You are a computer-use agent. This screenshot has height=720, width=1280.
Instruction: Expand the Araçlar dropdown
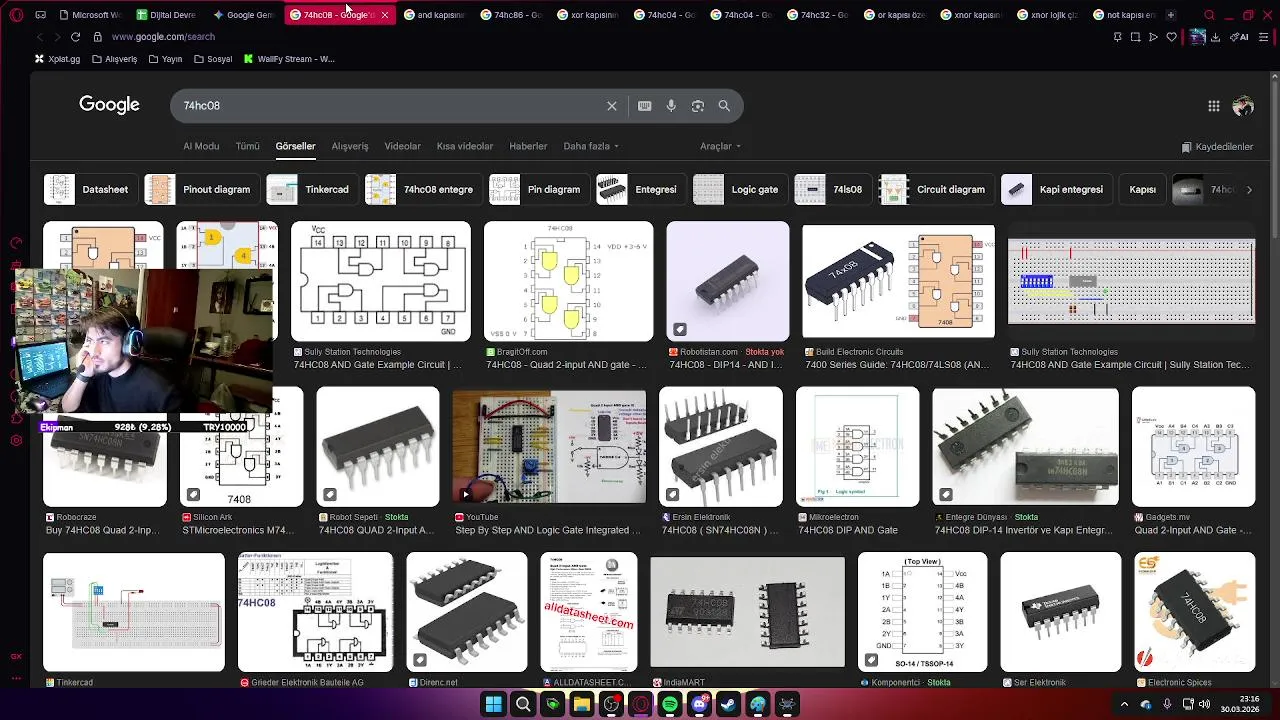click(x=720, y=146)
